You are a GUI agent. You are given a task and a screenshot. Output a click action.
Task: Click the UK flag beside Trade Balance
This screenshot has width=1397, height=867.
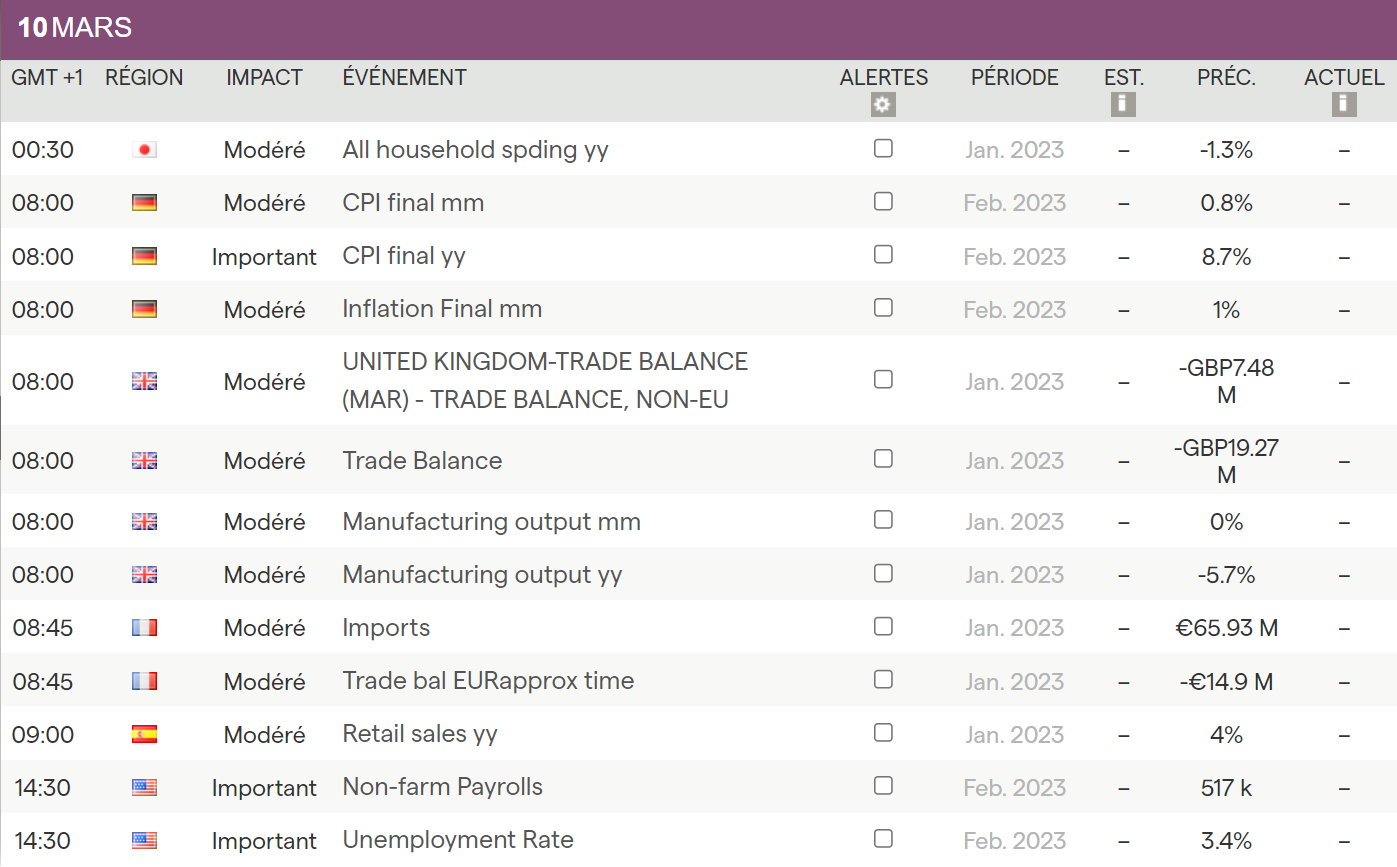coord(144,461)
